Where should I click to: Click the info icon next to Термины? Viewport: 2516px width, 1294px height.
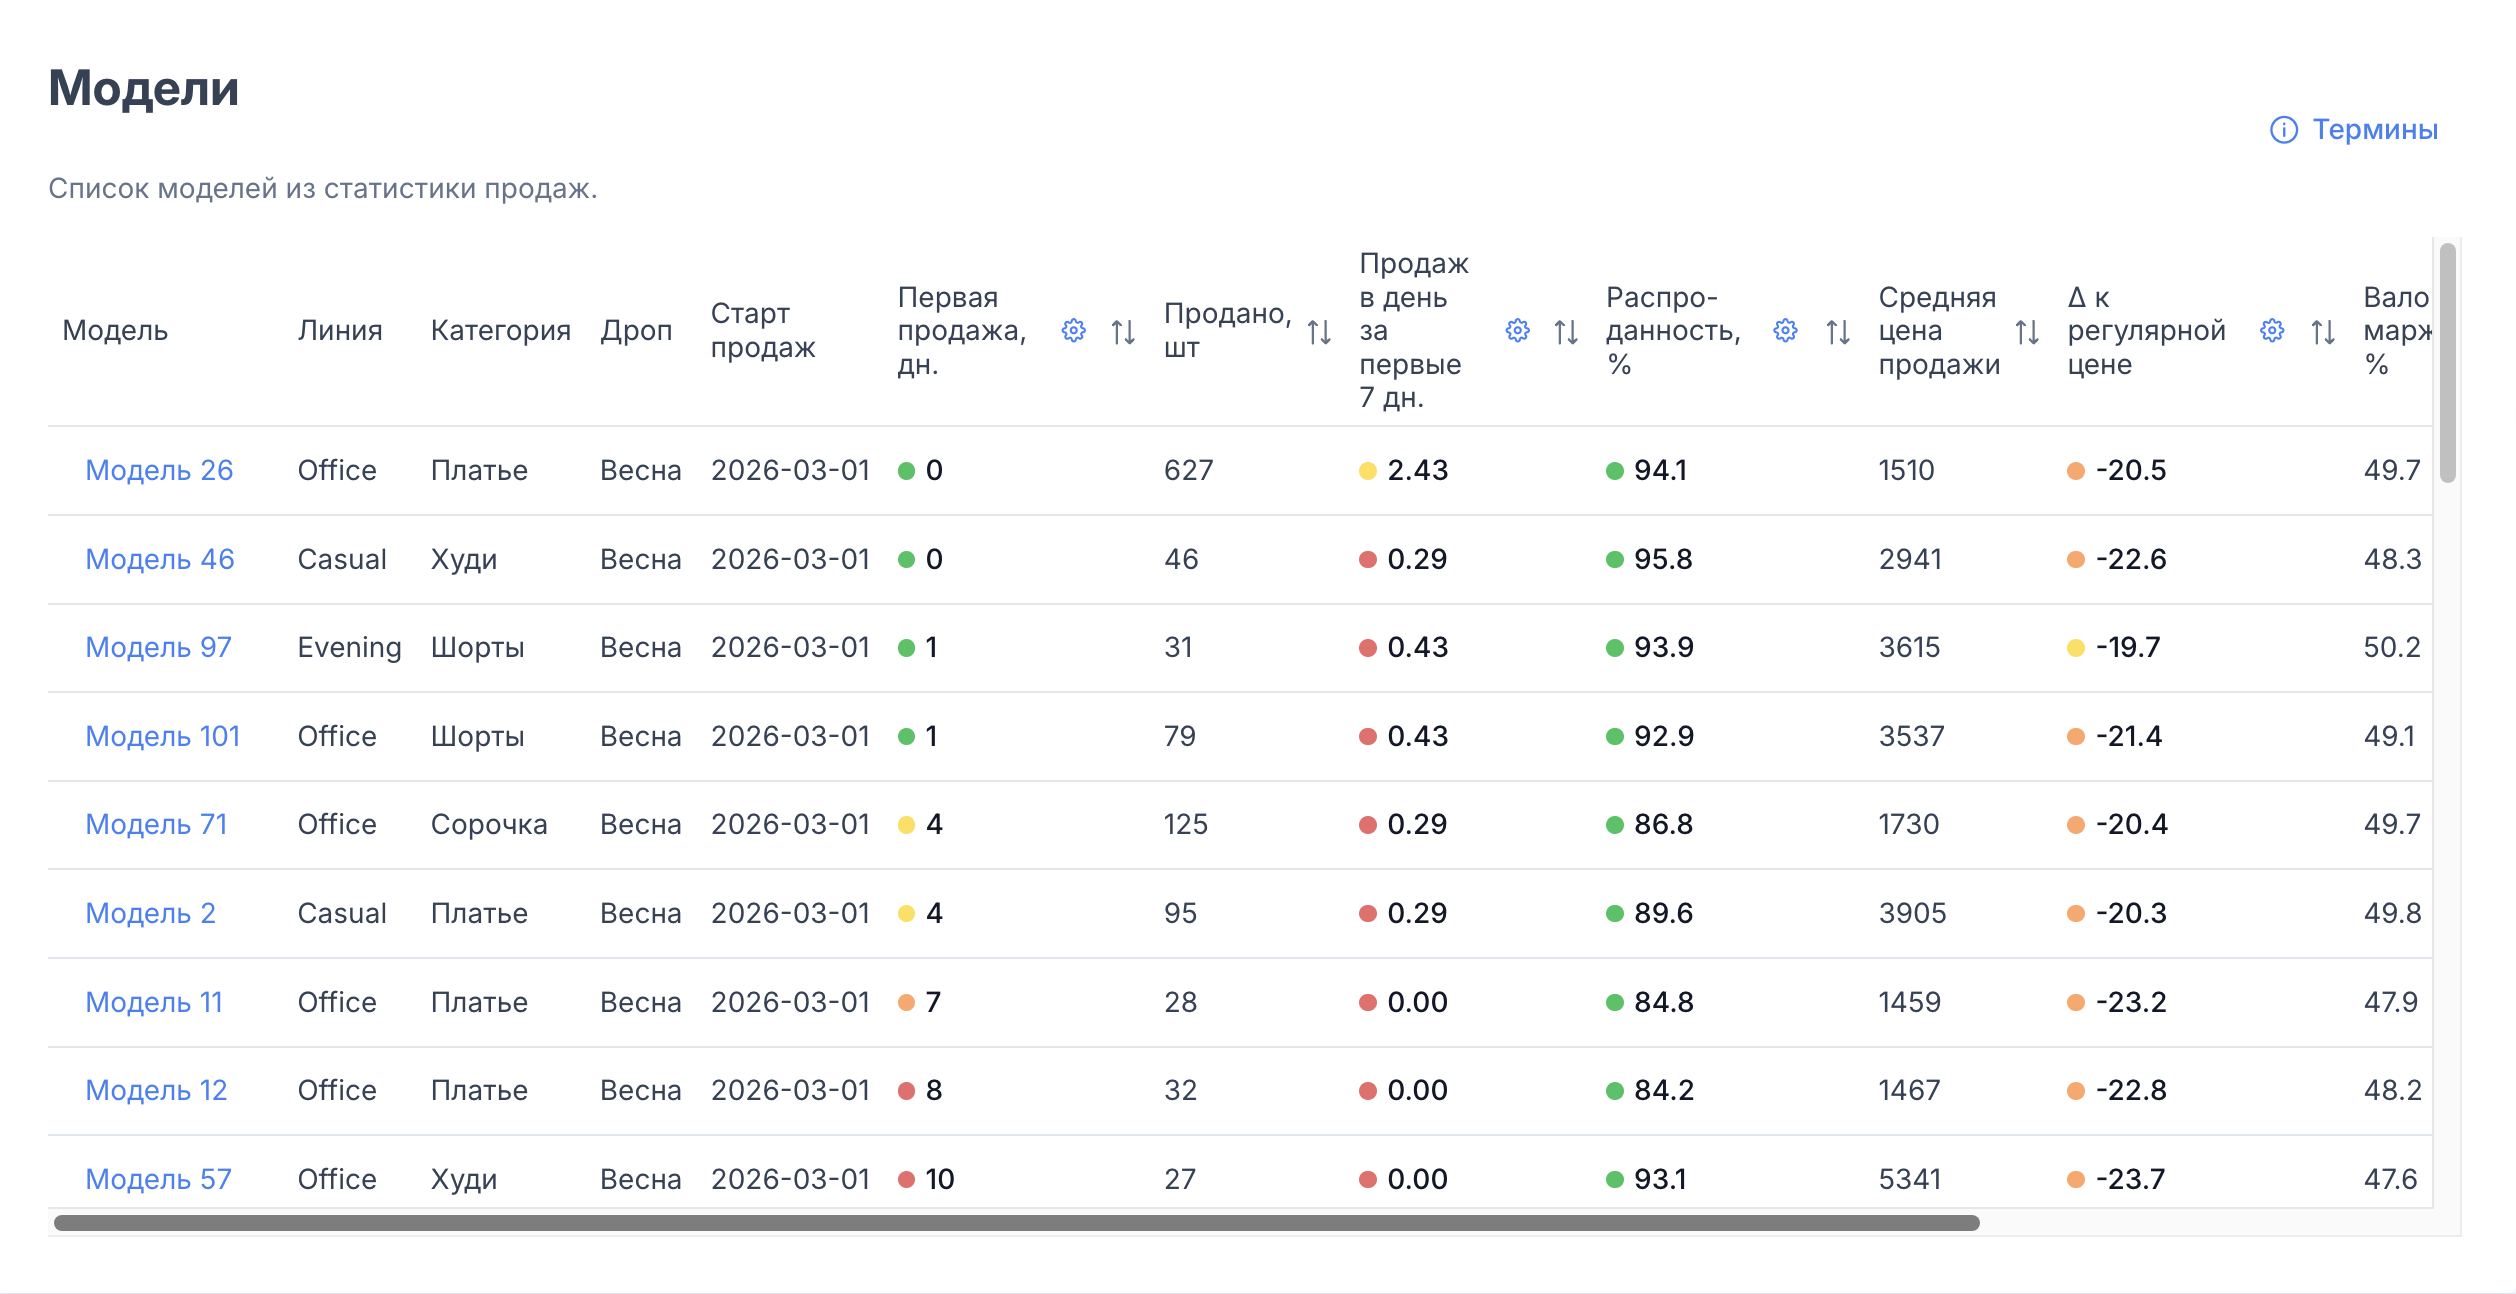pyautogui.click(x=2284, y=130)
